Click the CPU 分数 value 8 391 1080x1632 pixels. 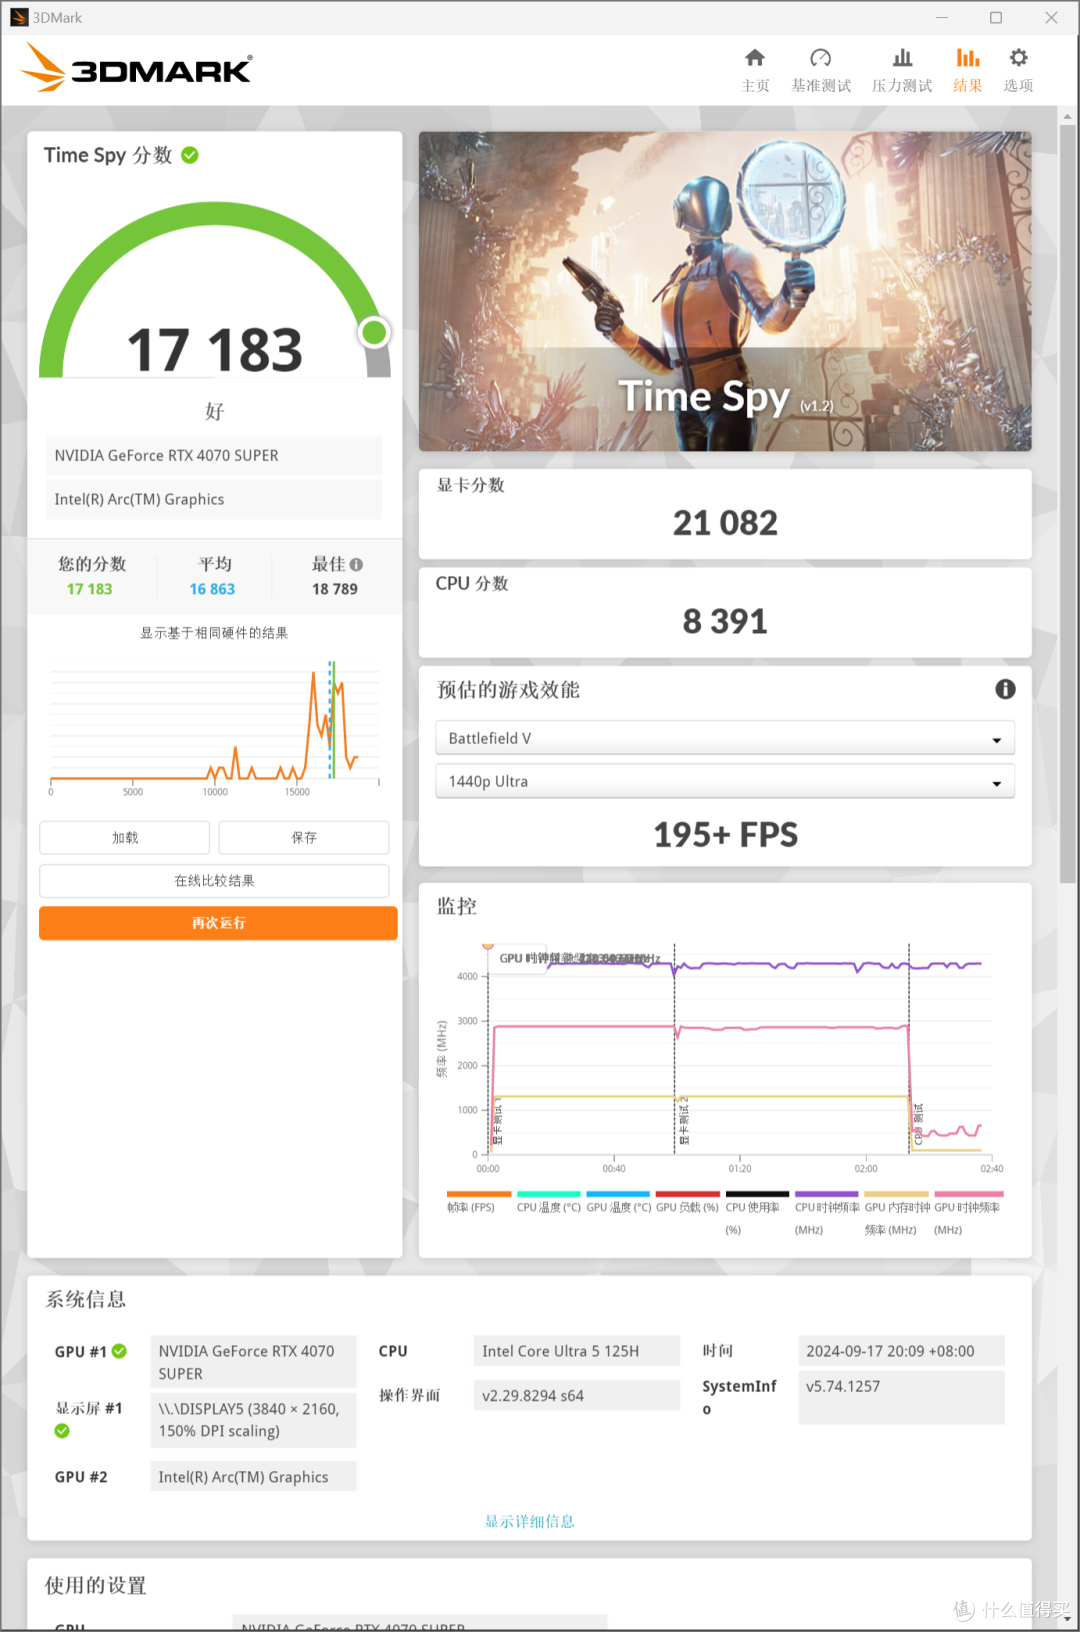pos(725,621)
